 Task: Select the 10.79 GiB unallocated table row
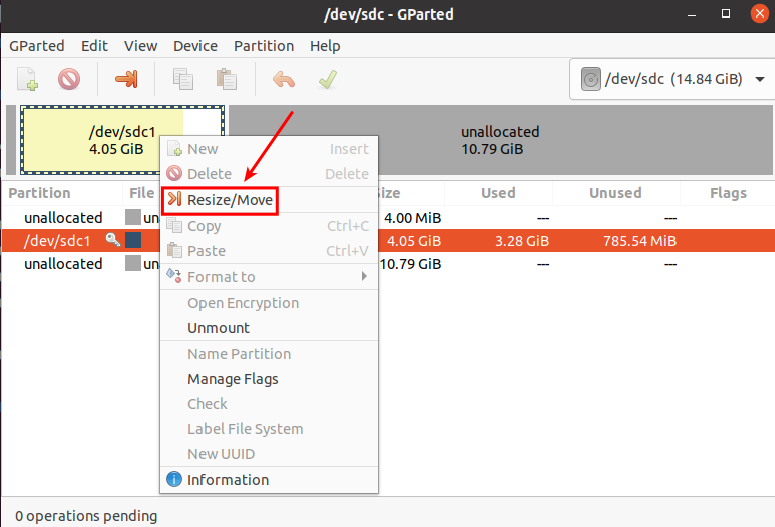pos(388,264)
